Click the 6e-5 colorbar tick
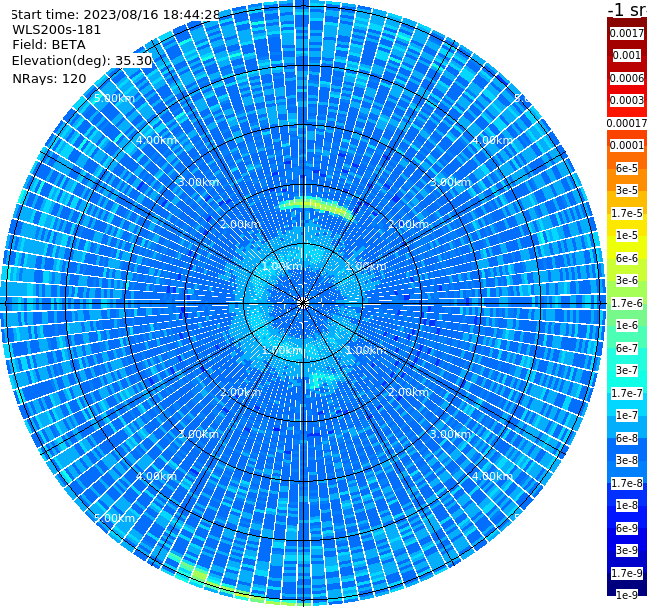The width and height of the screenshot is (647, 607). pyautogui.click(x=627, y=168)
